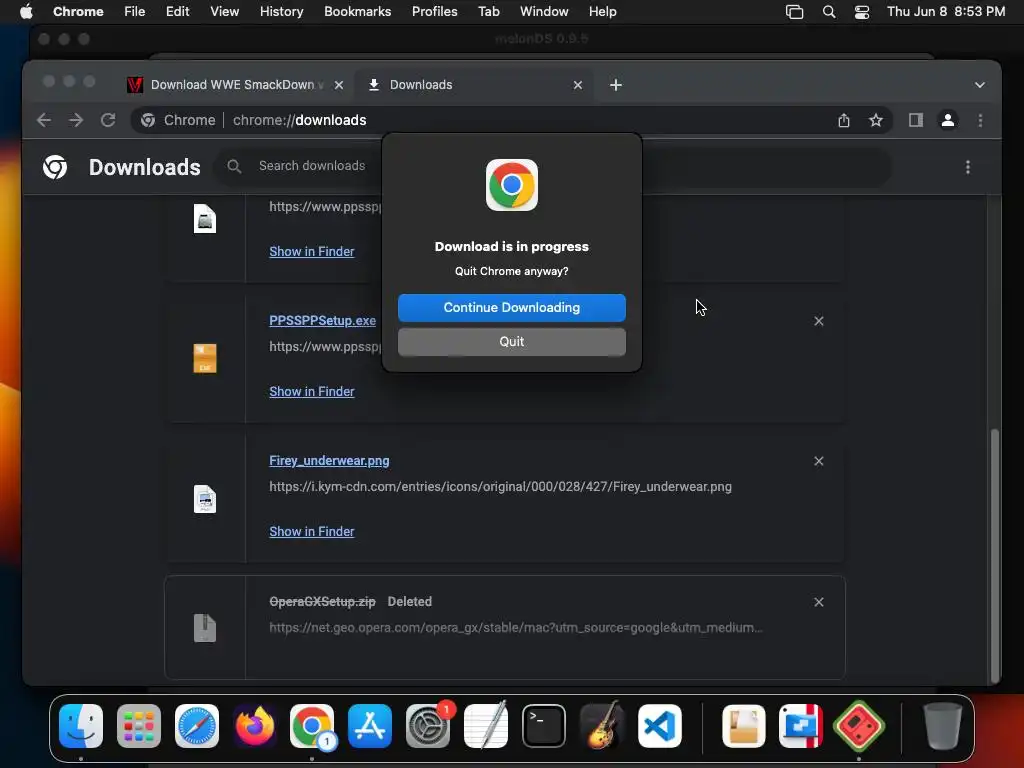1024x768 pixels.
Task: Open Control Center in the menu bar
Action: 862,12
